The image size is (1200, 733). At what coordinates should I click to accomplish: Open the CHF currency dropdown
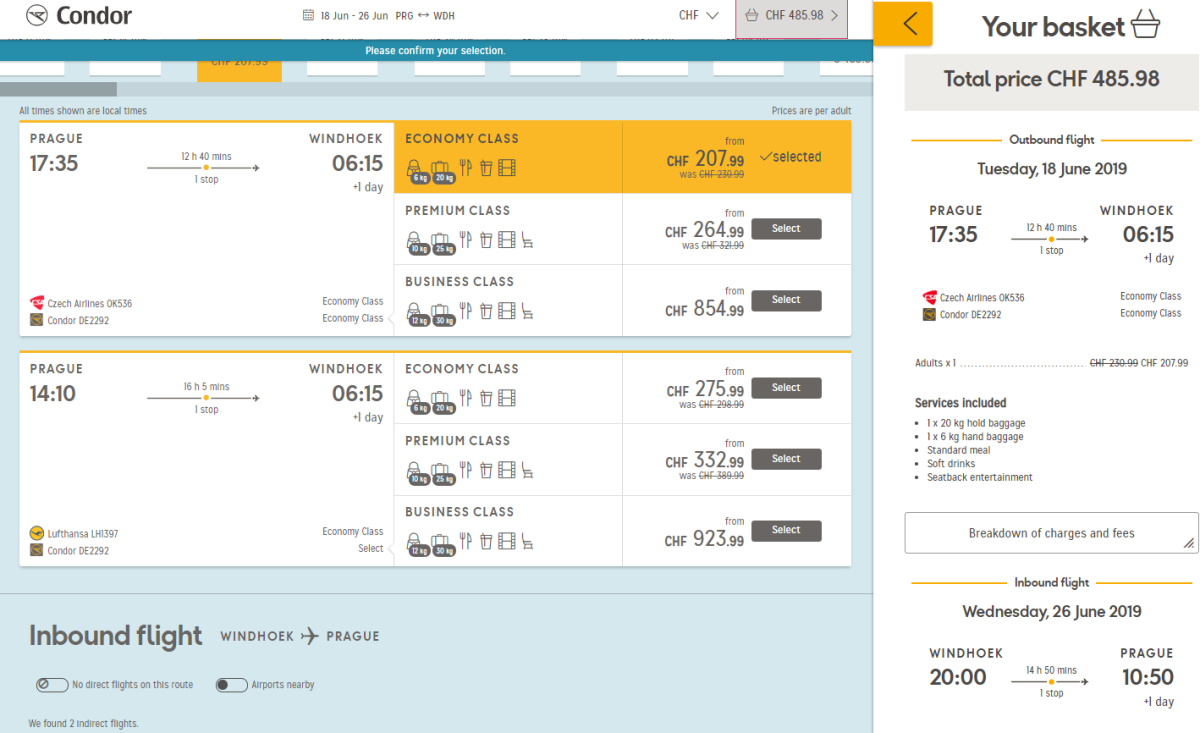tap(698, 16)
